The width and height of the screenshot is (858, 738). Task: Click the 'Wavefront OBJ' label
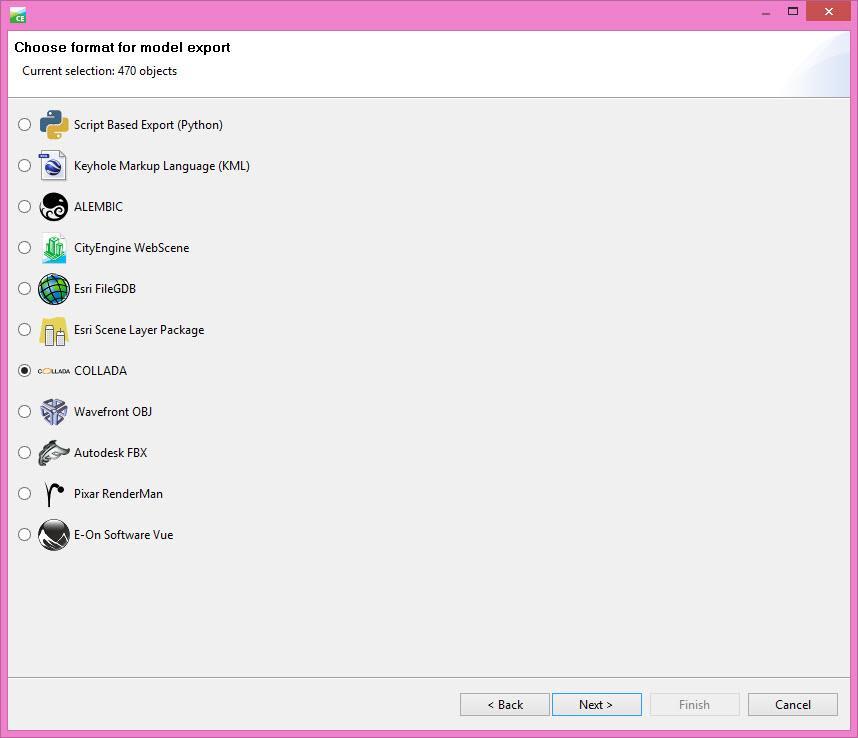tap(113, 412)
